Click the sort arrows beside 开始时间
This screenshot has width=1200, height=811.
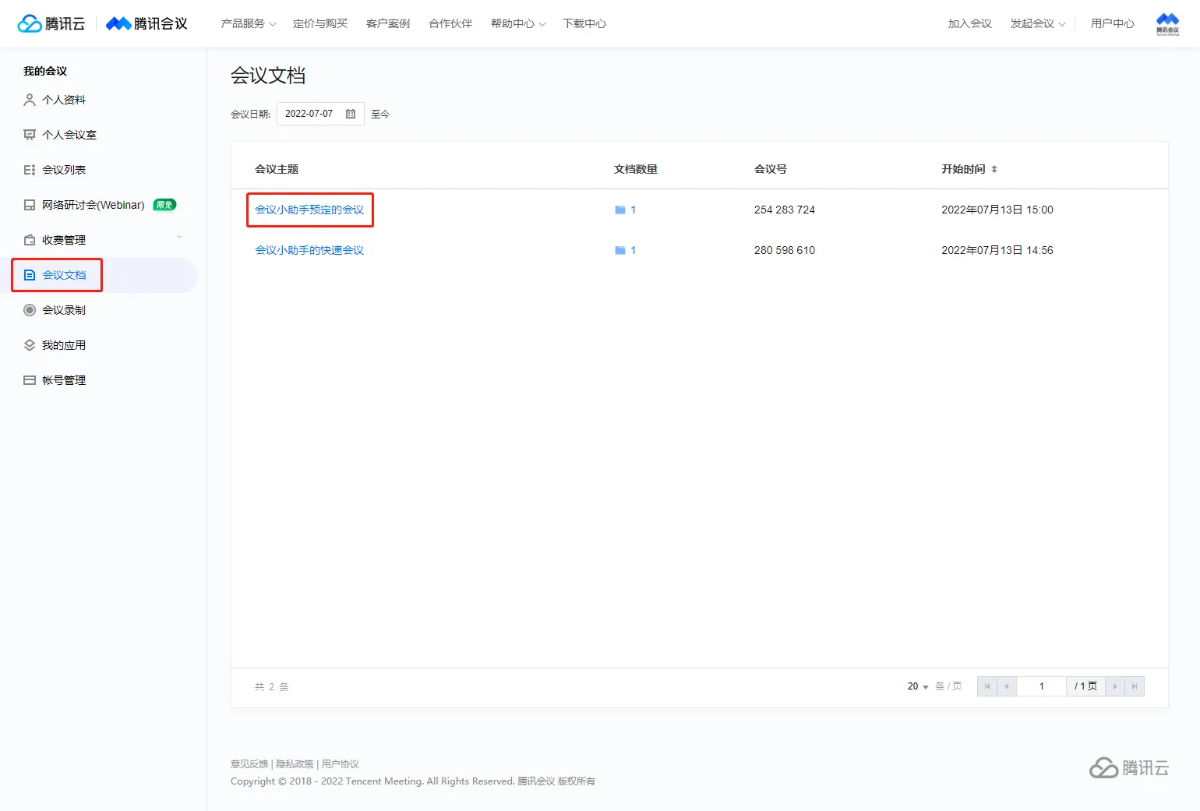click(x=994, y=170)
